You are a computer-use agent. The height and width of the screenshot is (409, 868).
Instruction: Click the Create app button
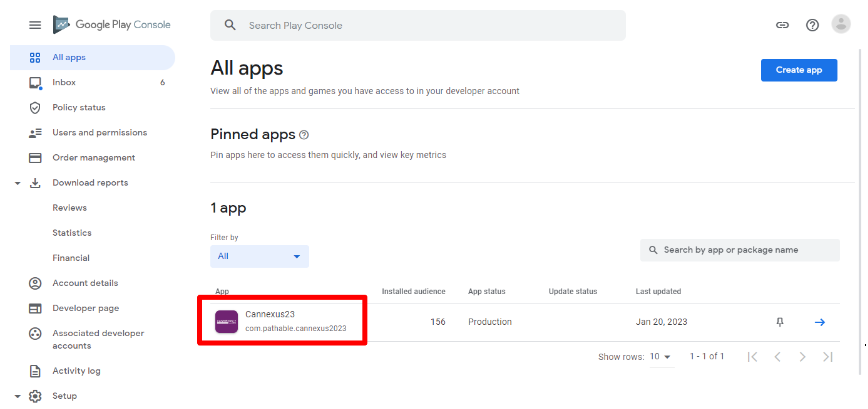click(799, 70)
